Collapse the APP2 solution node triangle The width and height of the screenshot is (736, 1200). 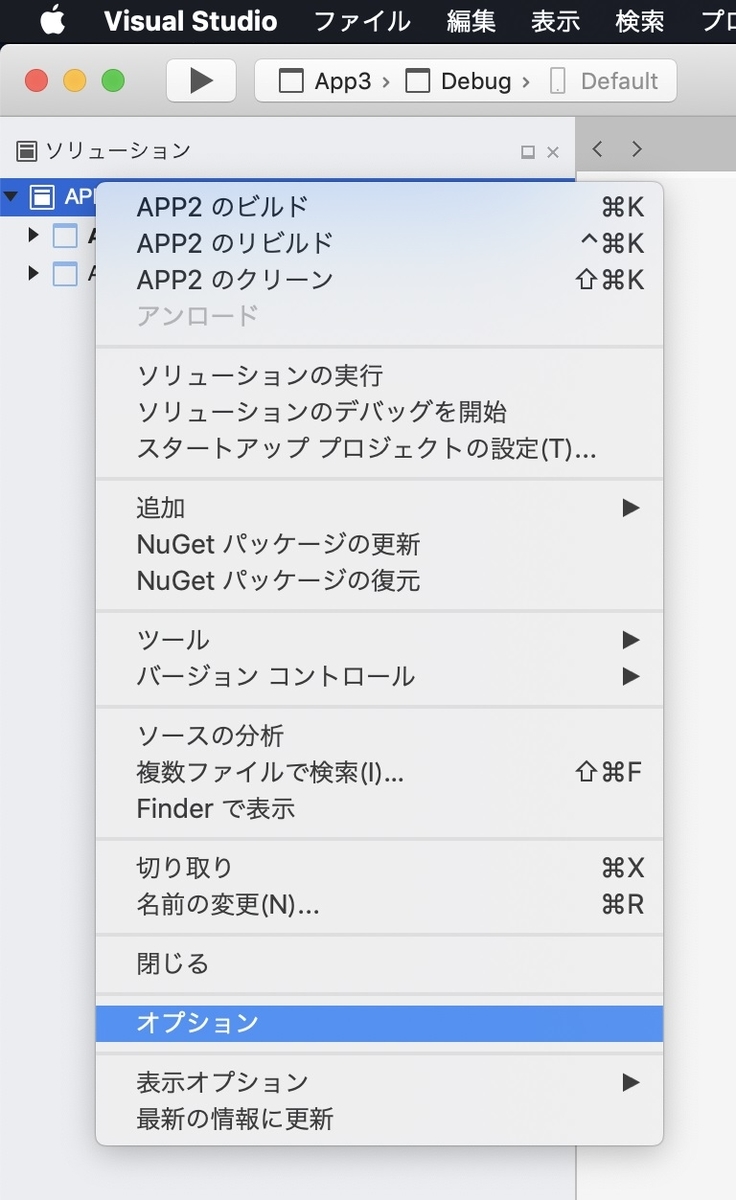click(x=11, y=197)
